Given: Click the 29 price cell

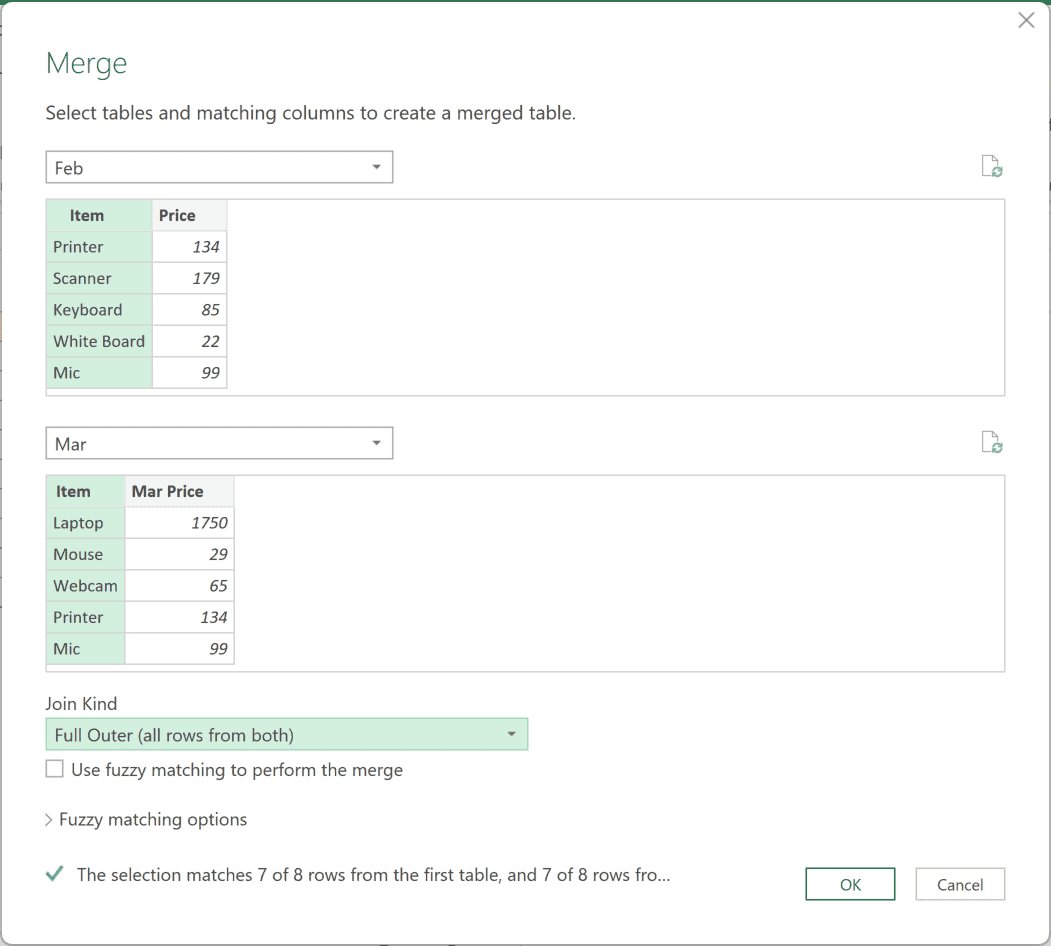Looking at the screenshot, I should [180, 554].
